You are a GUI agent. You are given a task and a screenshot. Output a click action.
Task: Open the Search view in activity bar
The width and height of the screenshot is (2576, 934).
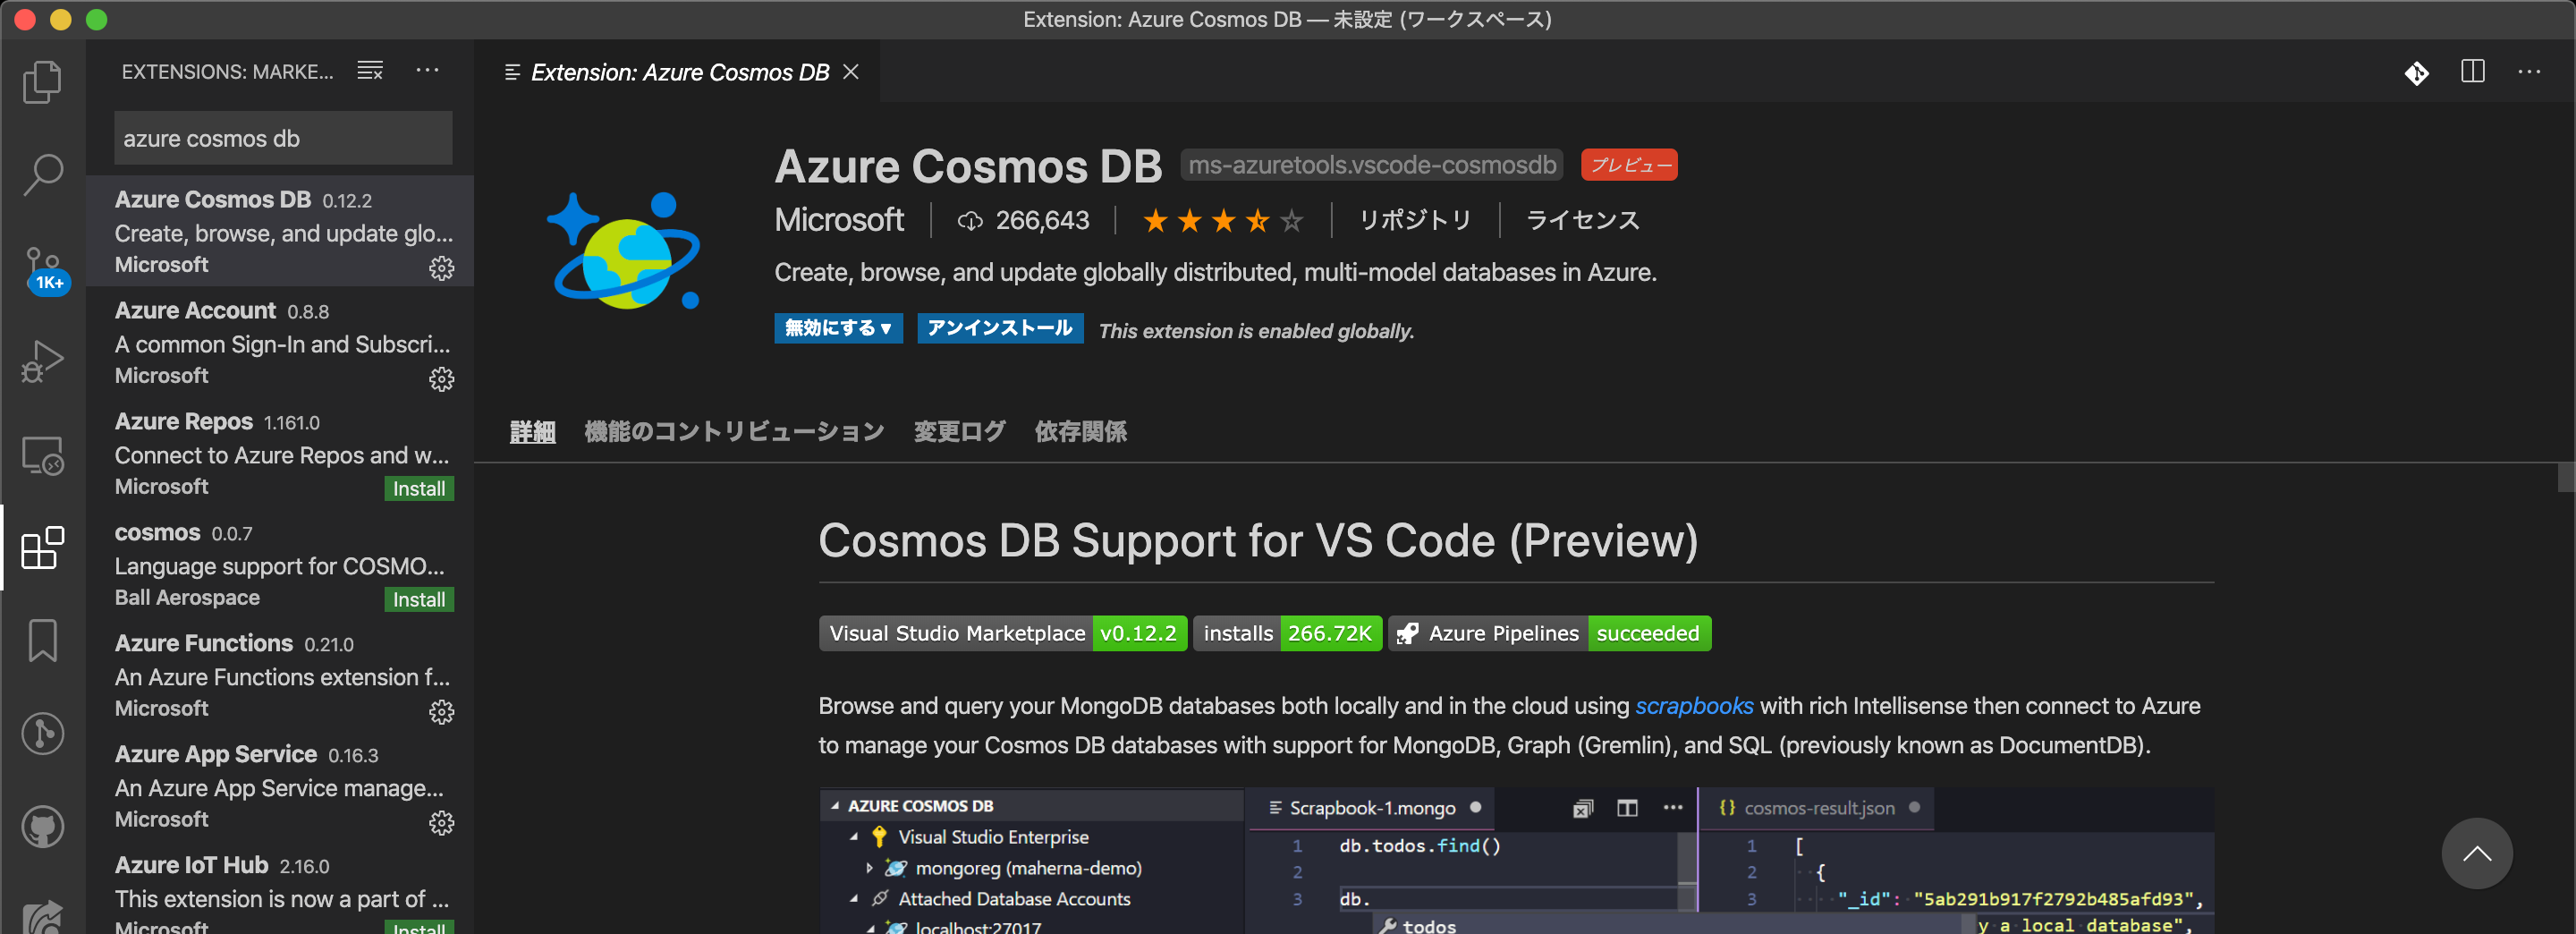tap(42, 174)
